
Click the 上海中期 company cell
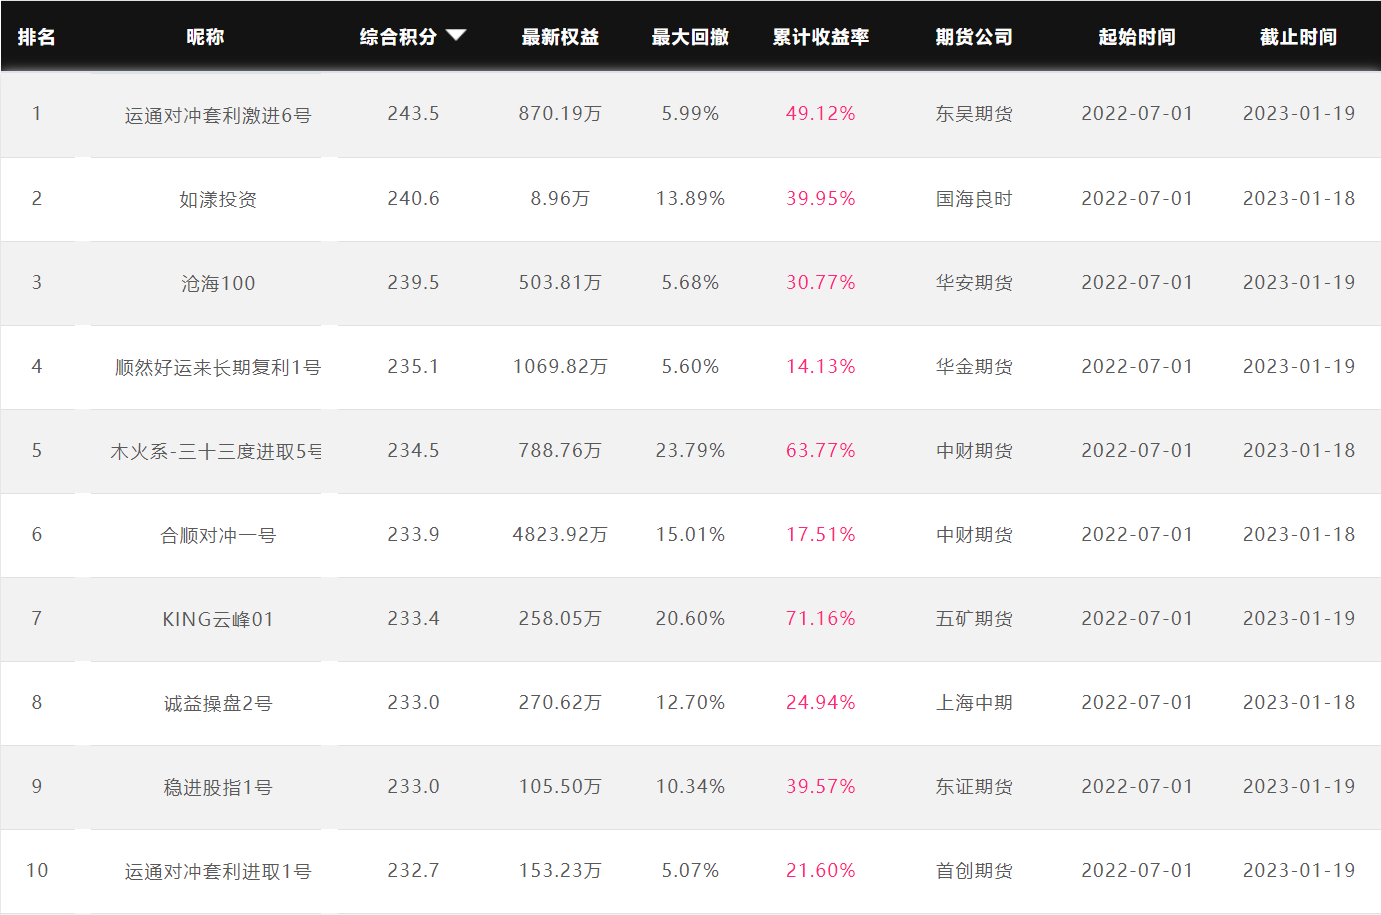coord(974,703)
